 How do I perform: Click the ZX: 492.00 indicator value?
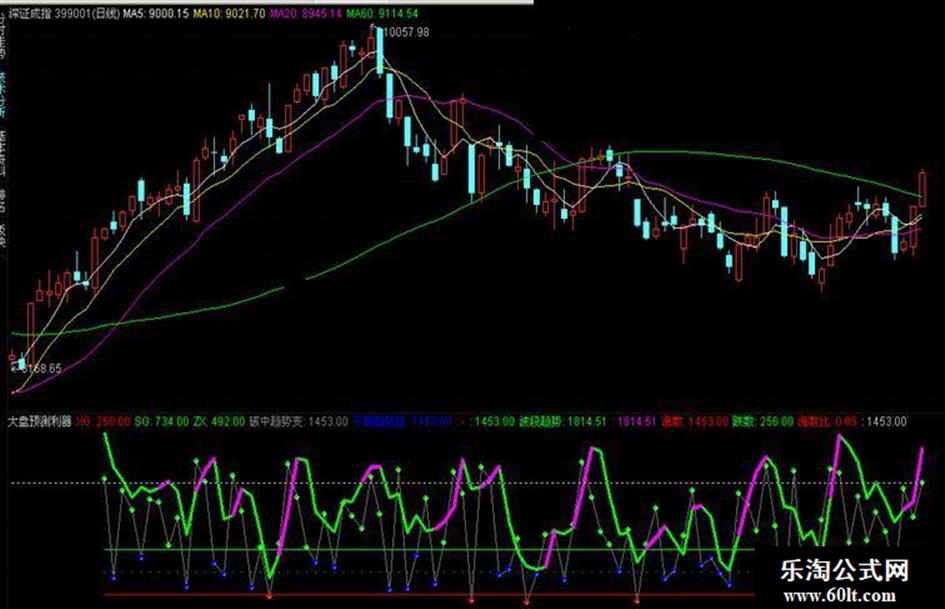(219, 421)
